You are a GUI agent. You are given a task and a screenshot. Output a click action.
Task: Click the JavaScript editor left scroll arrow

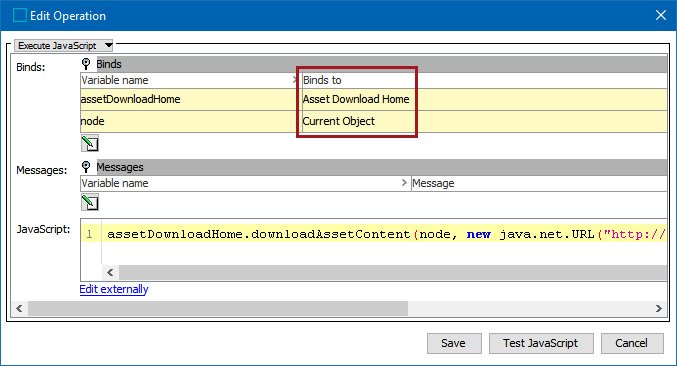(110, 272)
